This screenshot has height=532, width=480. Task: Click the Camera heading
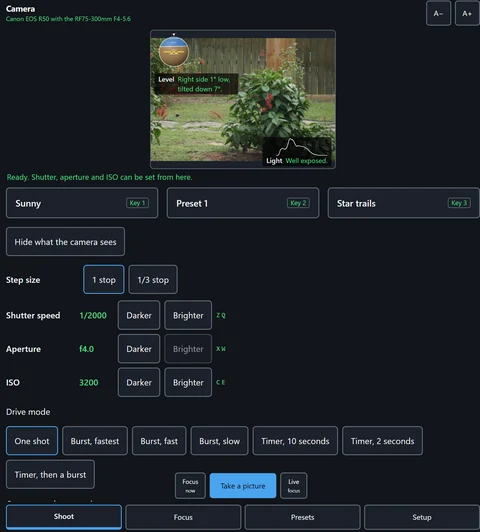[20, 9]
